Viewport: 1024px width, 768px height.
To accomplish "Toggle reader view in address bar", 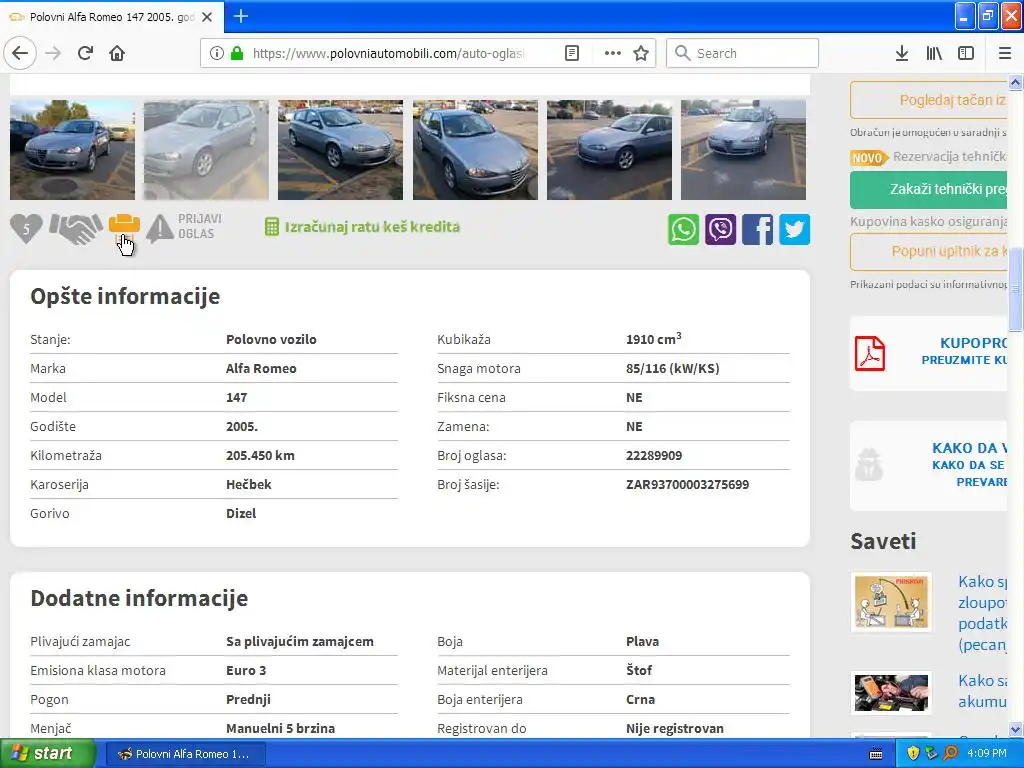I will click(572, 54).
